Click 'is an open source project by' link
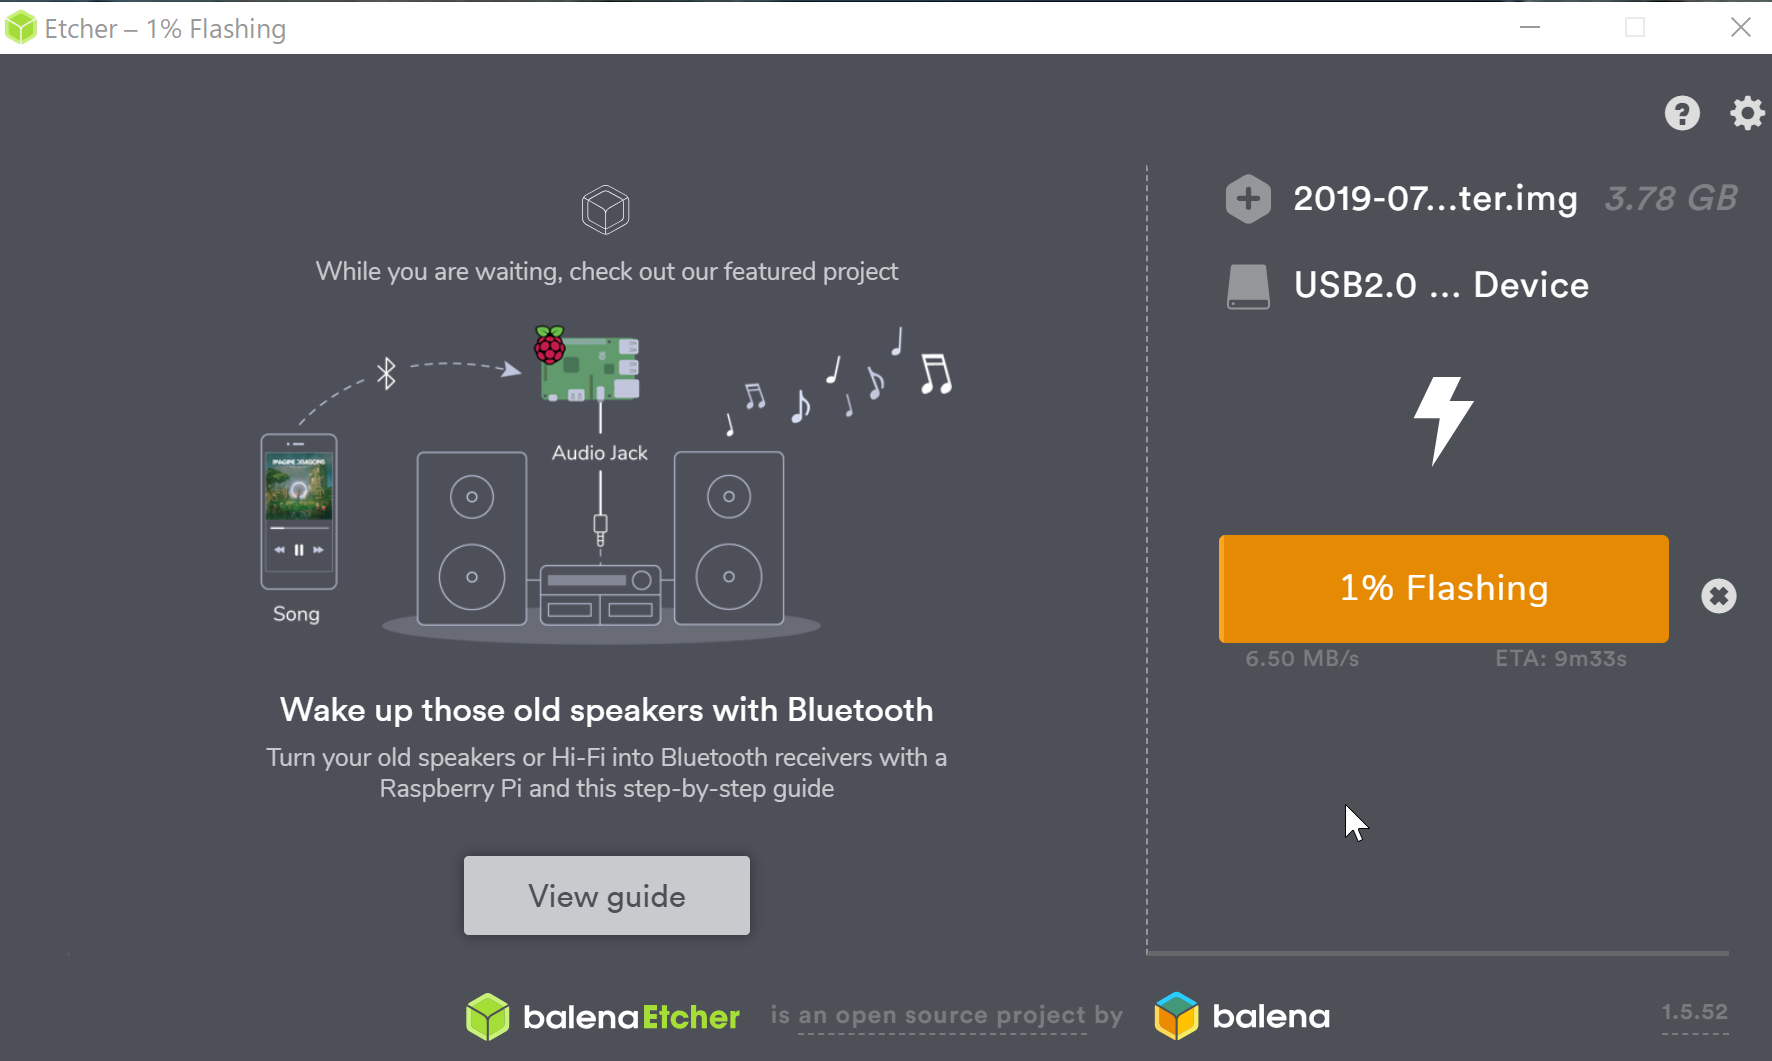The image size is (1772, 1061). (946, 1016)
